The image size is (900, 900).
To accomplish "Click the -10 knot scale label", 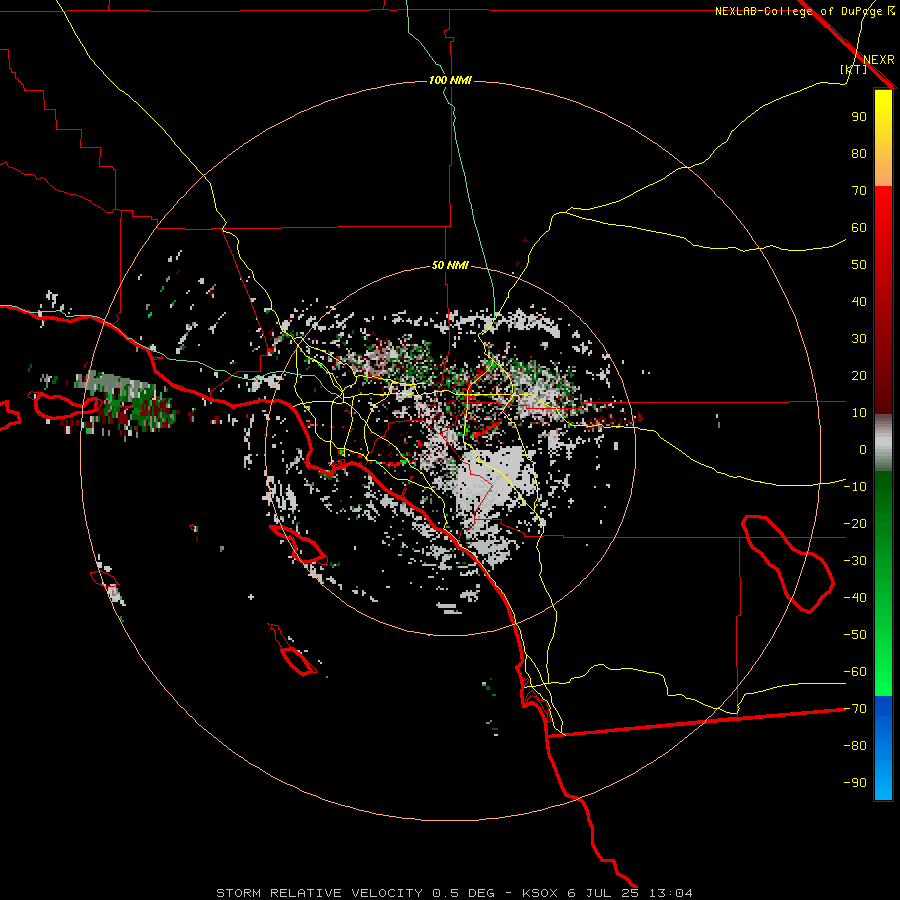I will [x=855, y=487].
